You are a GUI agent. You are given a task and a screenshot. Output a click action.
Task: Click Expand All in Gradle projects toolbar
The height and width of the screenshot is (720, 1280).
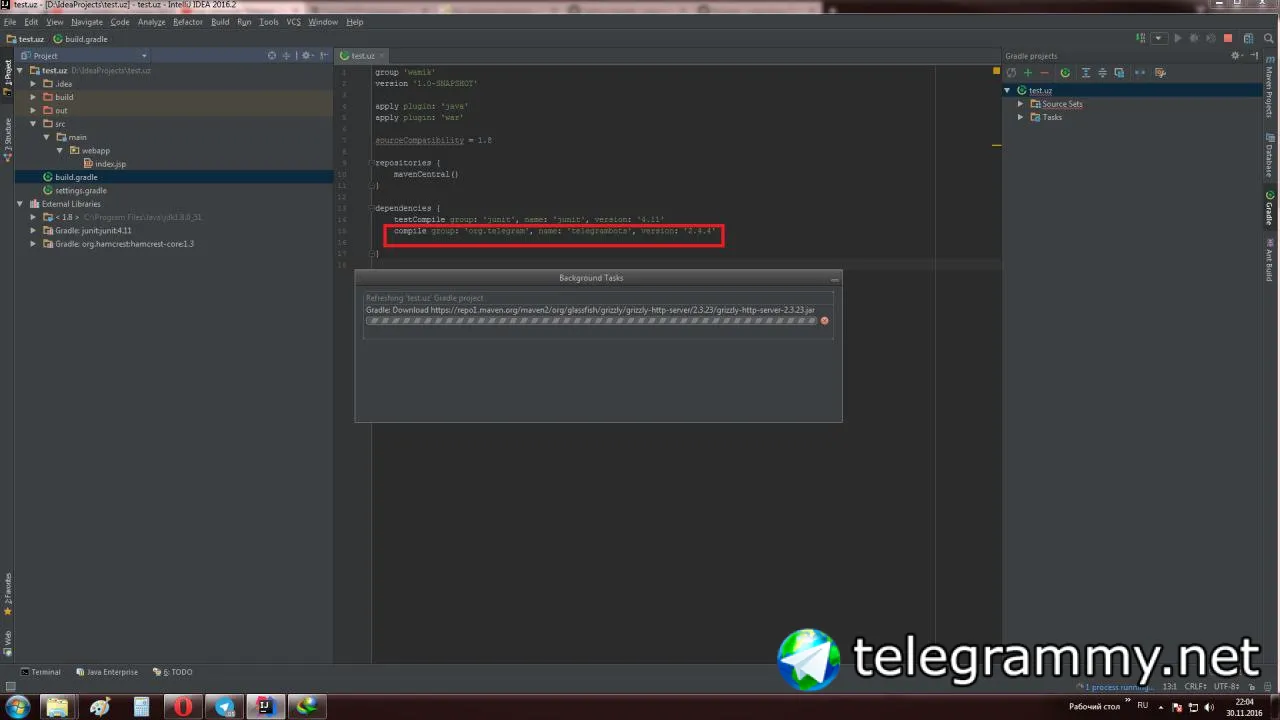[1086, 73]
